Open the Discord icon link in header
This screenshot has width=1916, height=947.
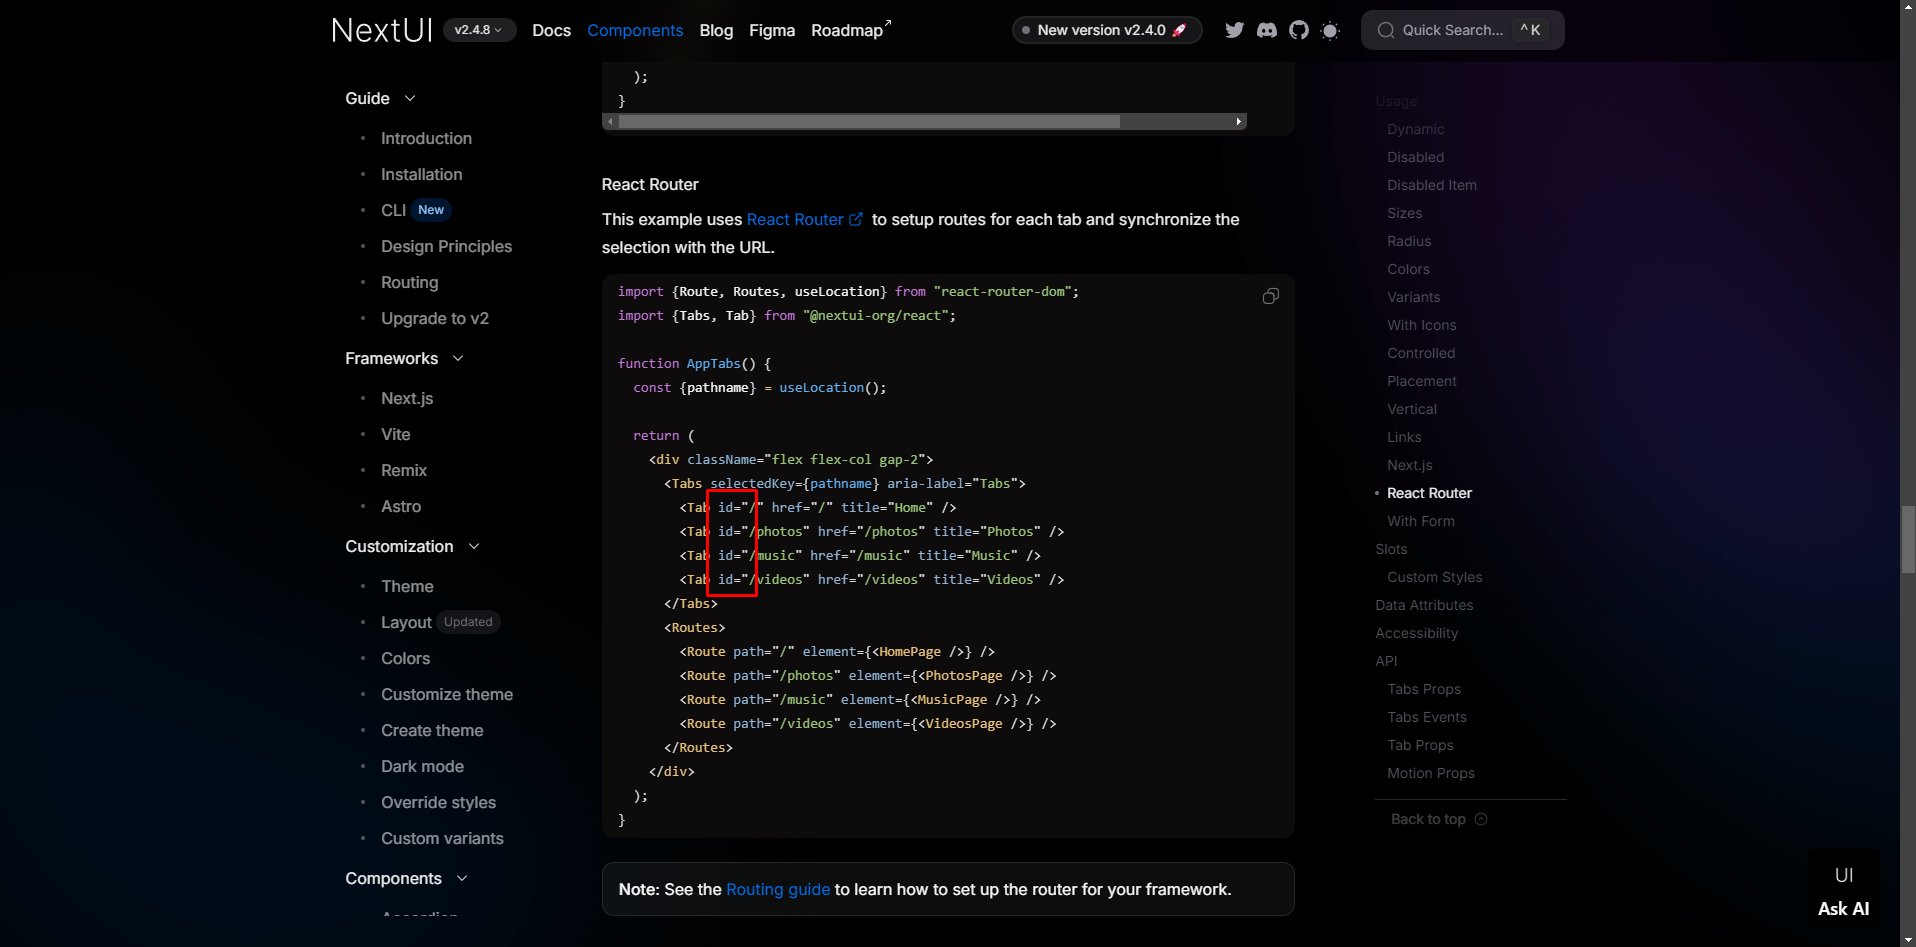click(x=1267, y=30)
